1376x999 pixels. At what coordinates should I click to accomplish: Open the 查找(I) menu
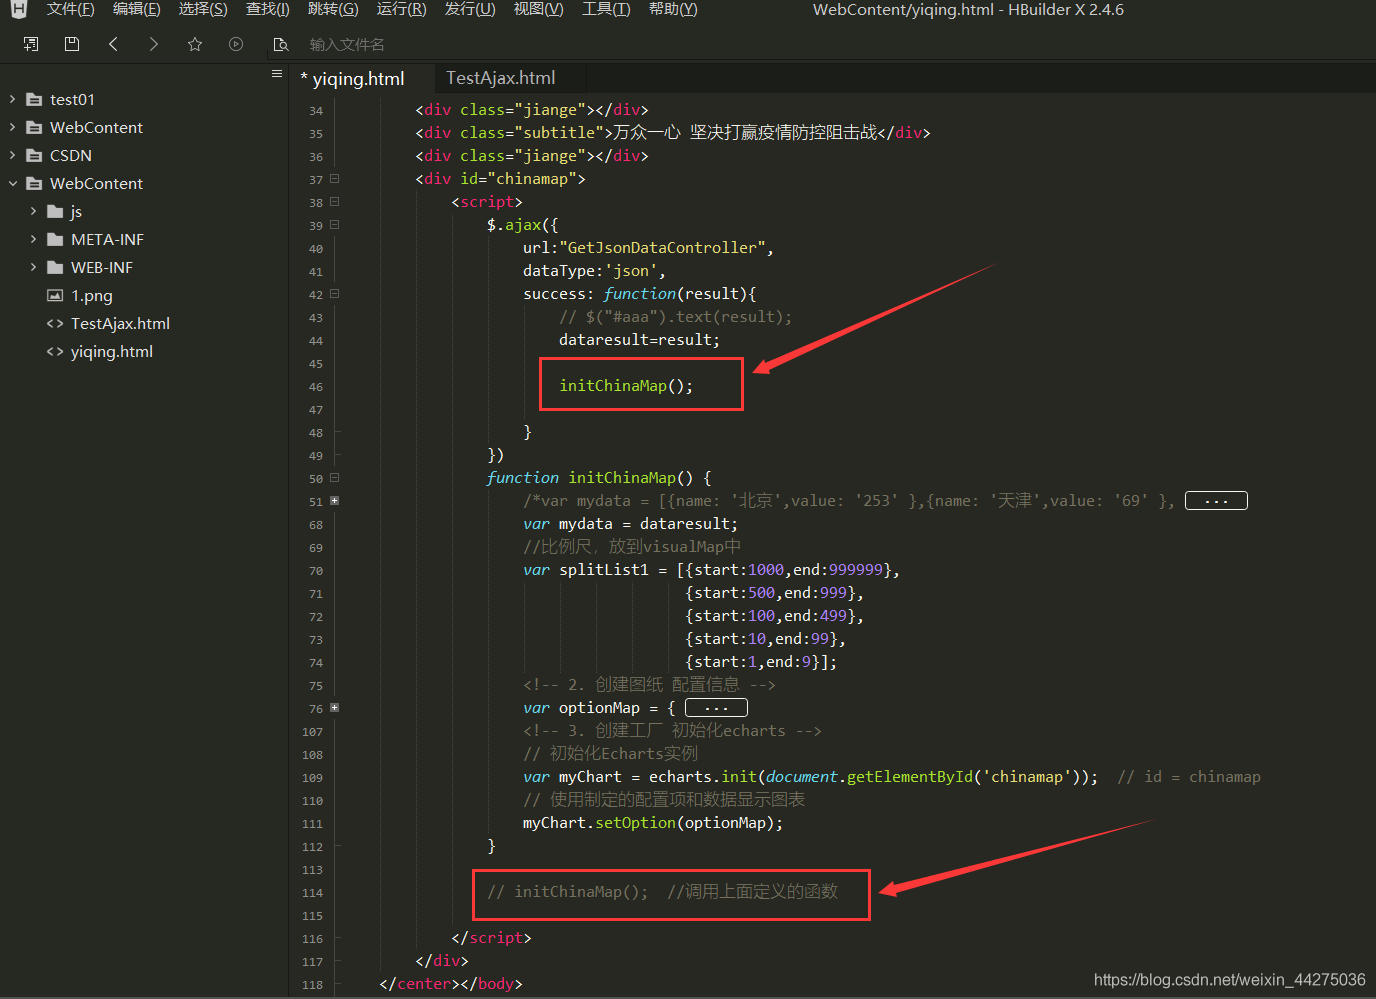point(268,10)
